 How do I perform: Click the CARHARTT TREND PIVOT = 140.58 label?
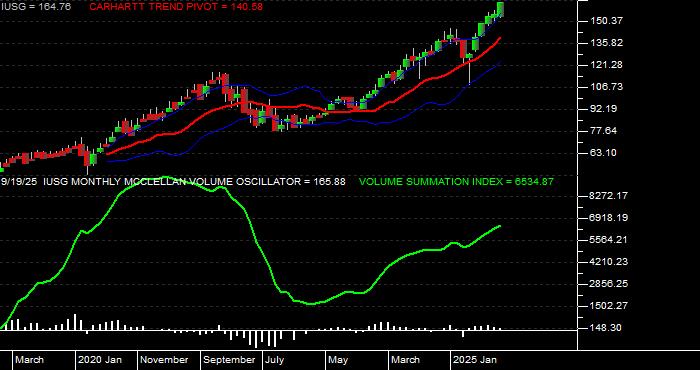176,7
